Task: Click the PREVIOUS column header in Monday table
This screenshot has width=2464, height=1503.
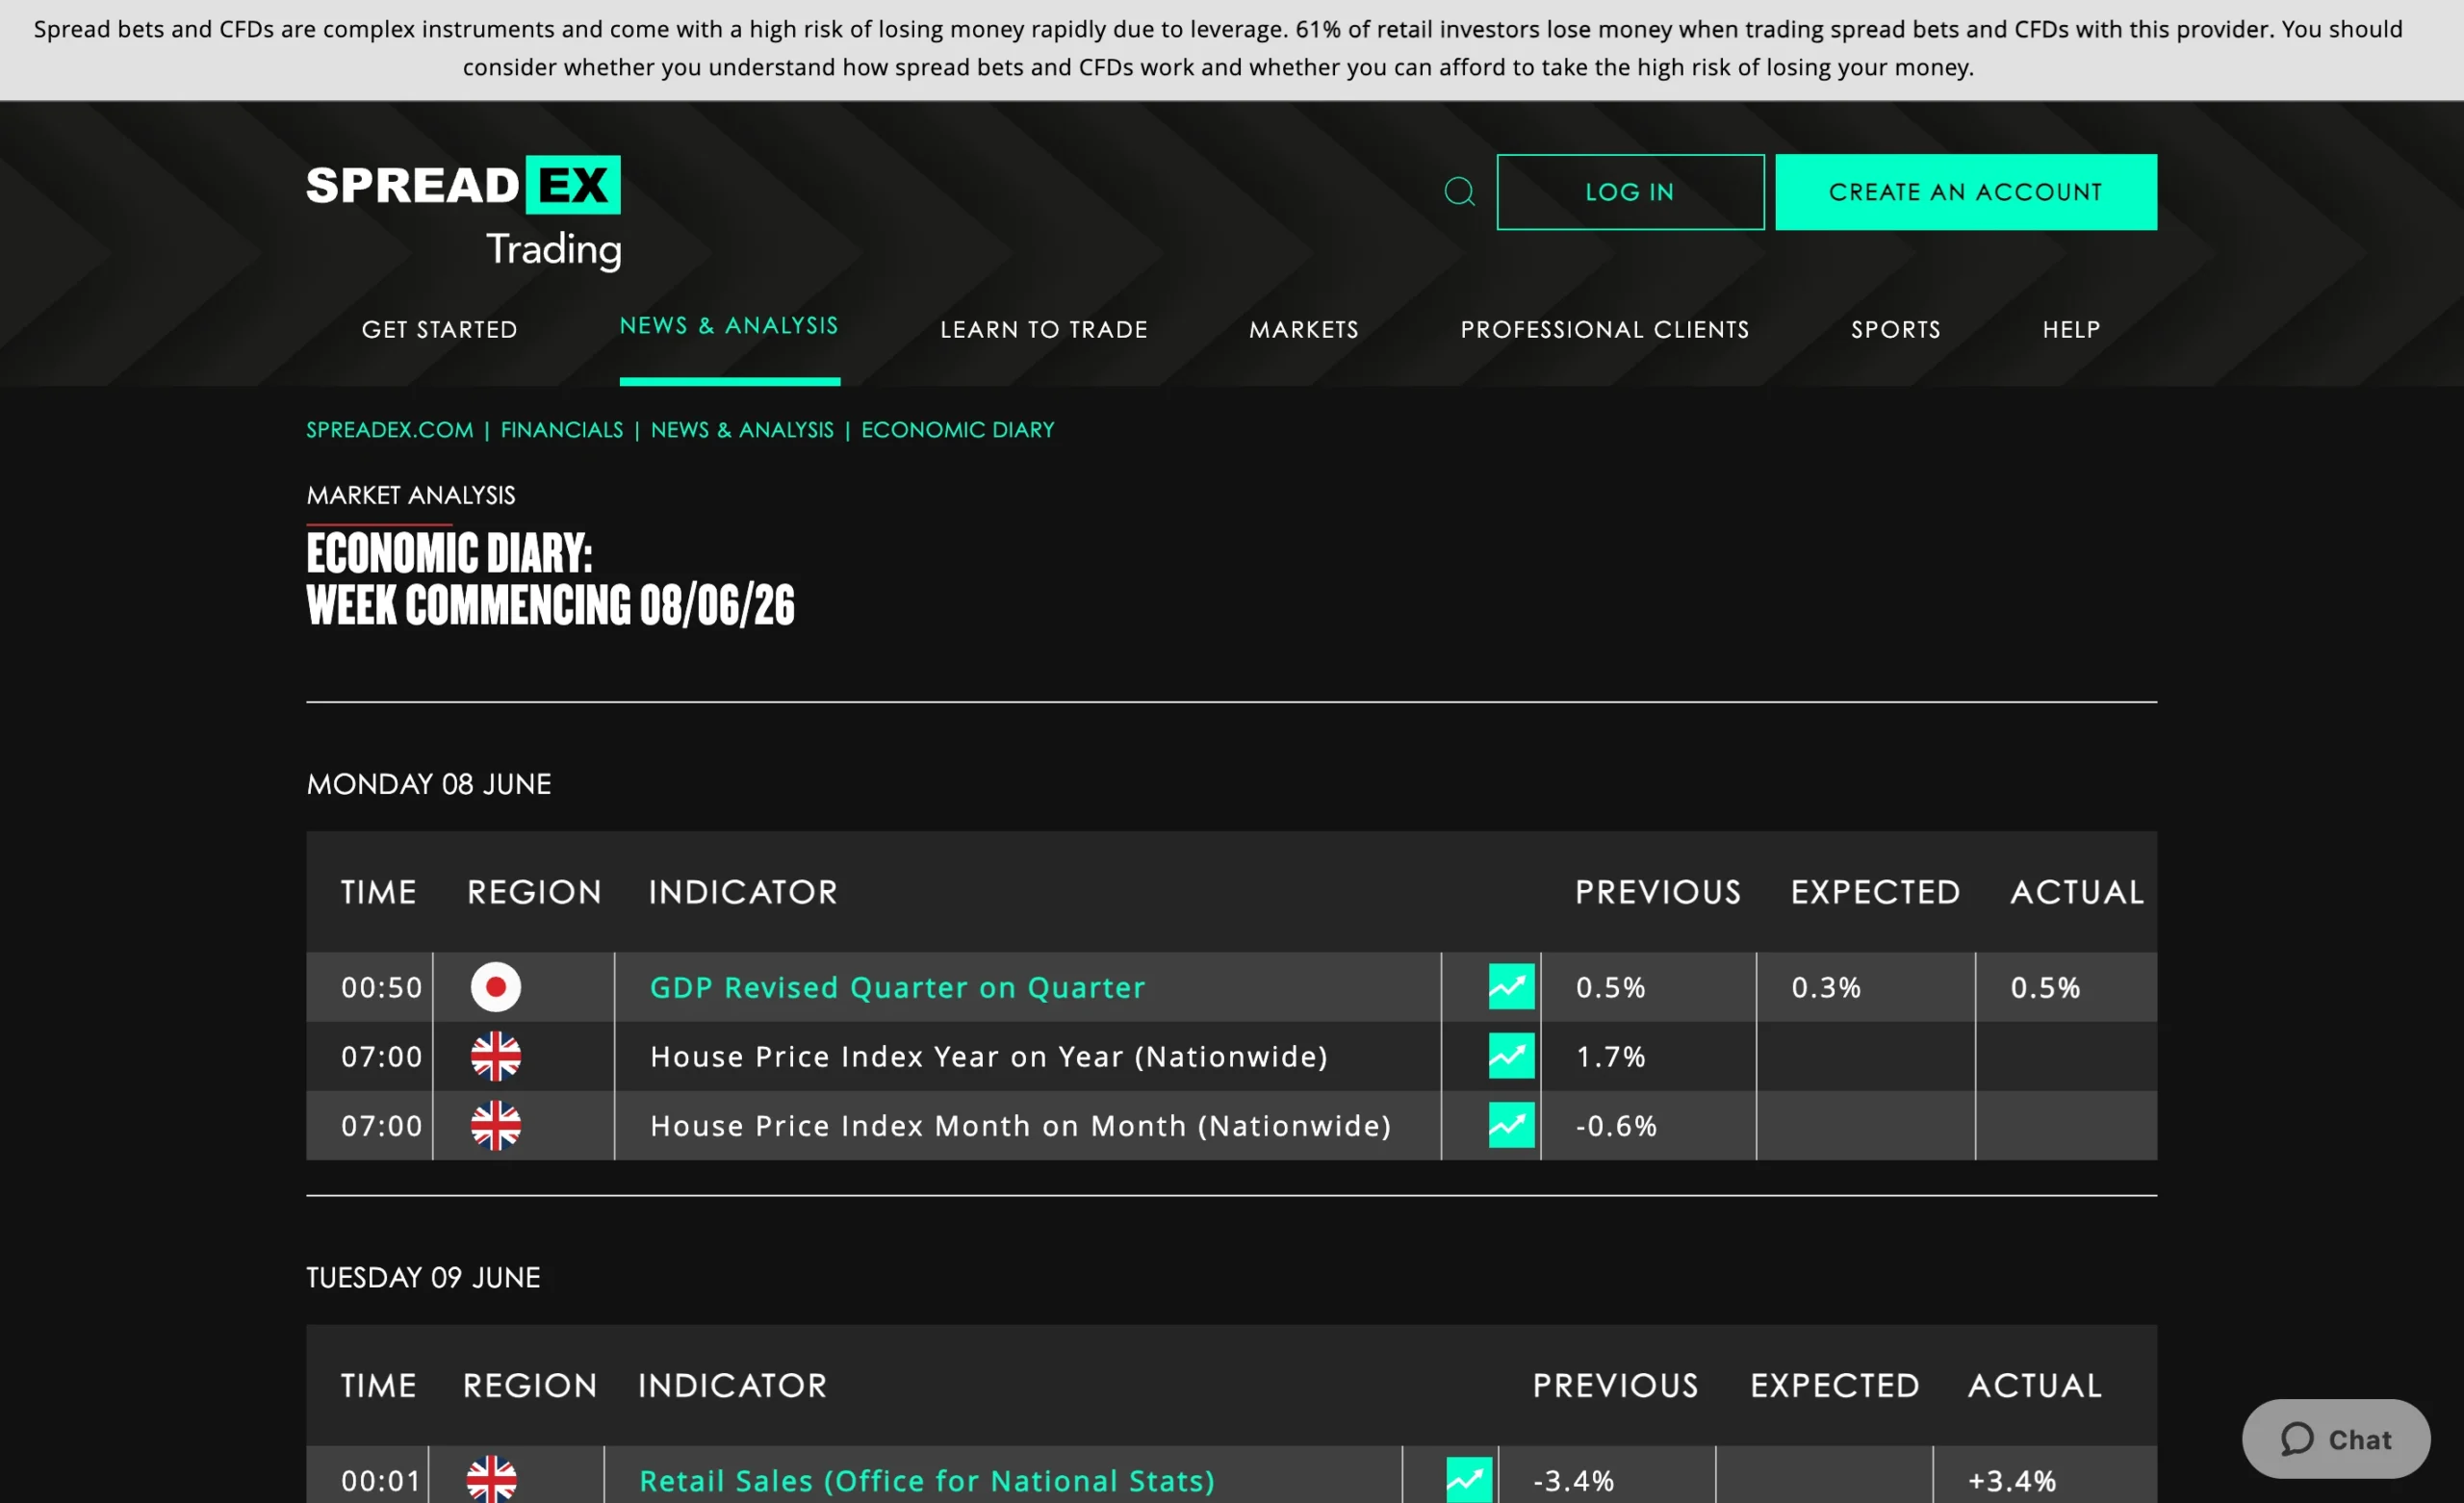Action: tap(1658, 892)
